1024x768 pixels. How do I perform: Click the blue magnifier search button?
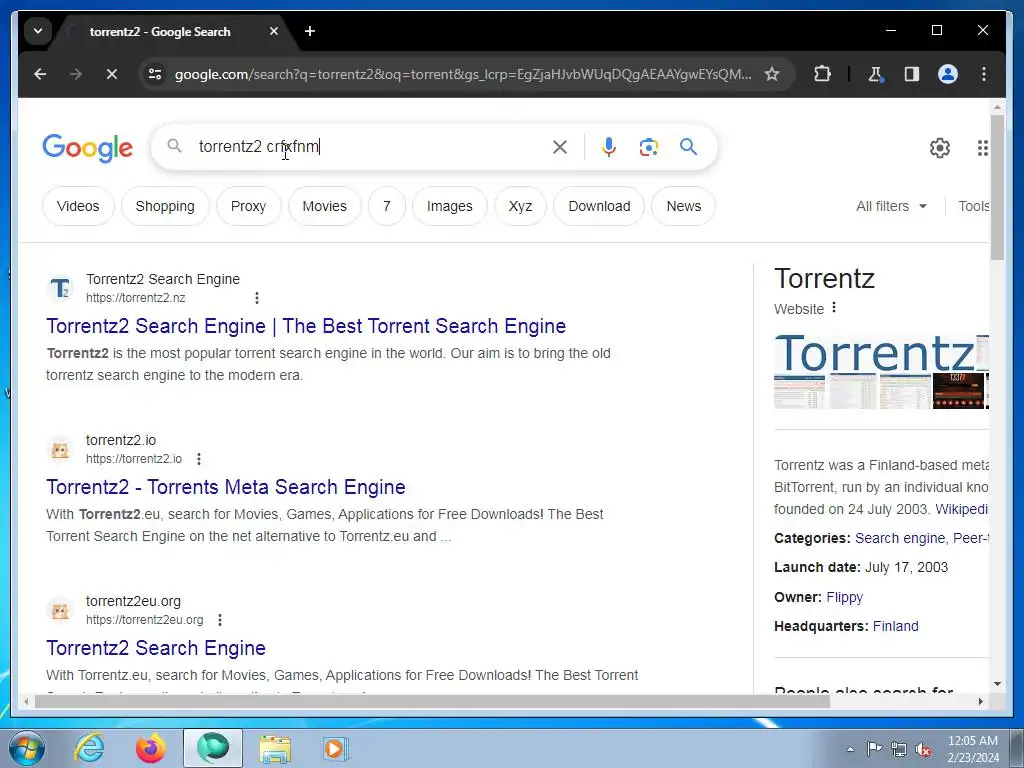coord(688,146)
